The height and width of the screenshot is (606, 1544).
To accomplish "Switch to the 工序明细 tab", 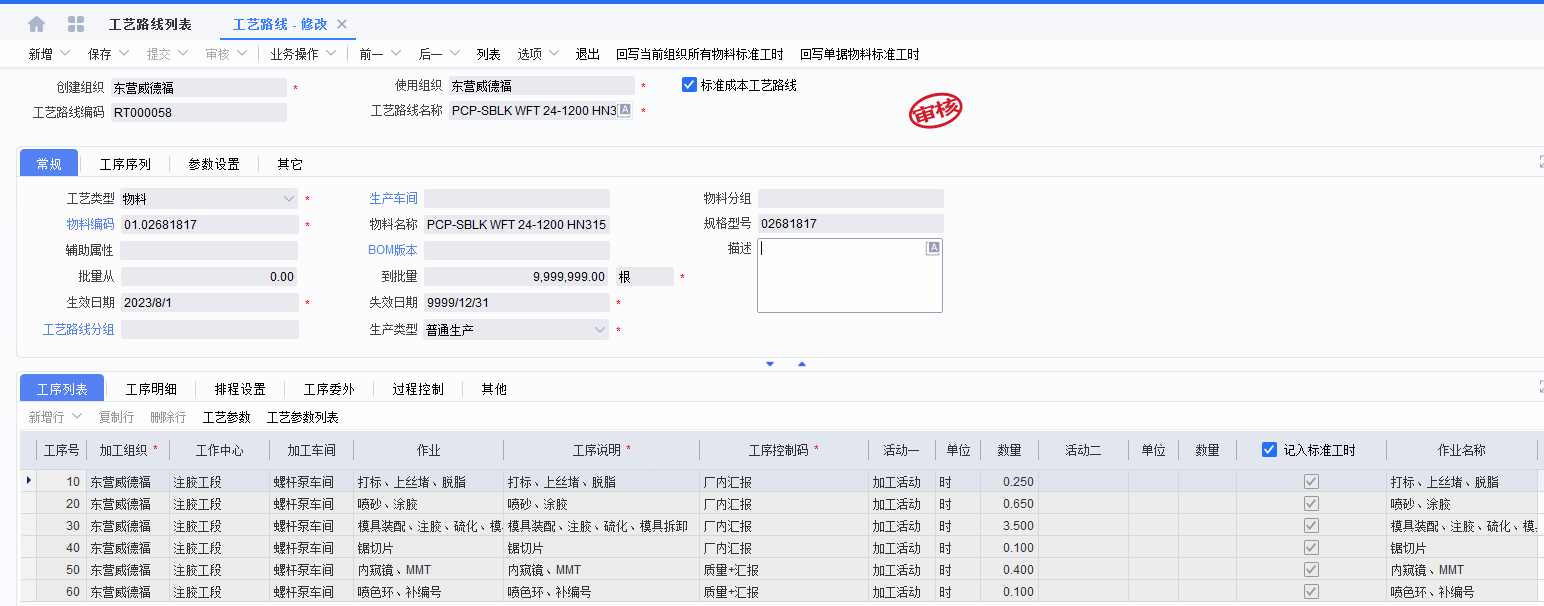I will point(151,389).
